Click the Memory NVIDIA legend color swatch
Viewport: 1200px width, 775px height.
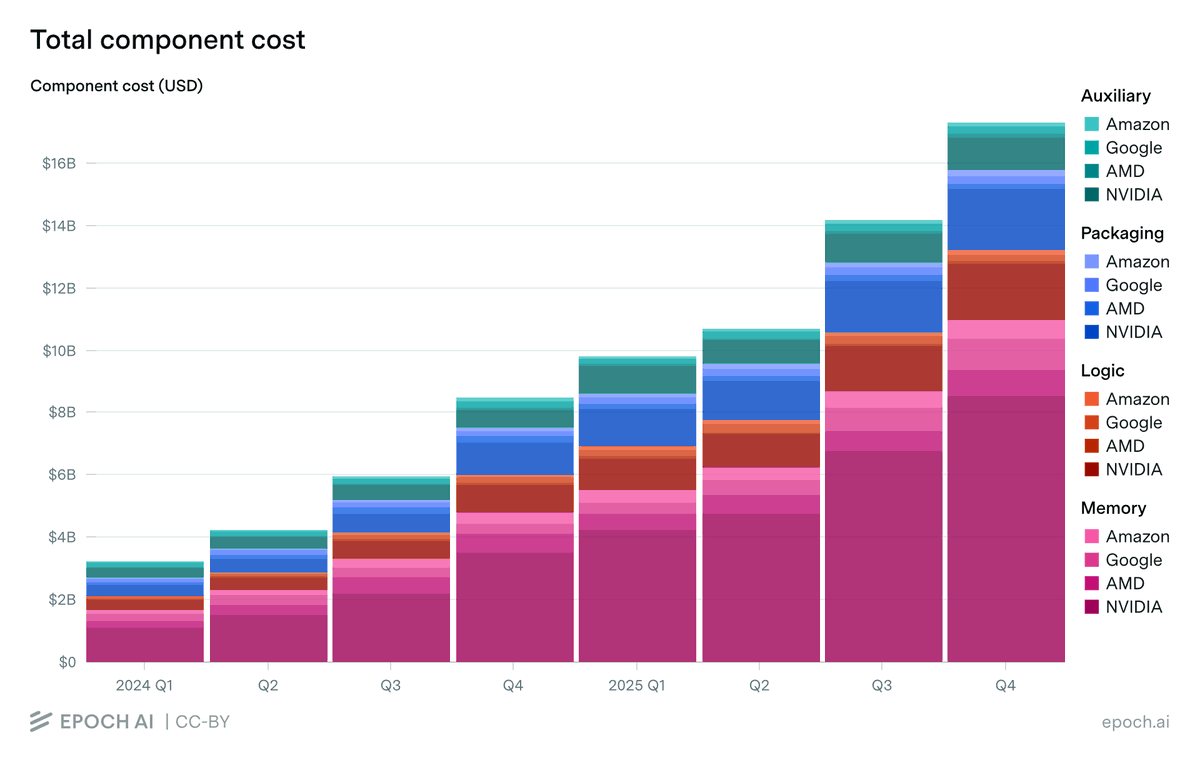click(1092, 607)
